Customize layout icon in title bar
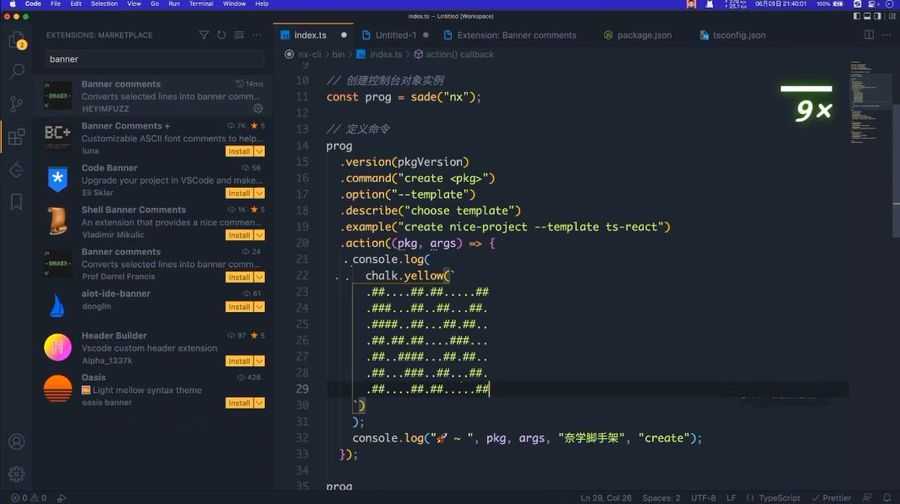900x504 pixels. [891, 17]
